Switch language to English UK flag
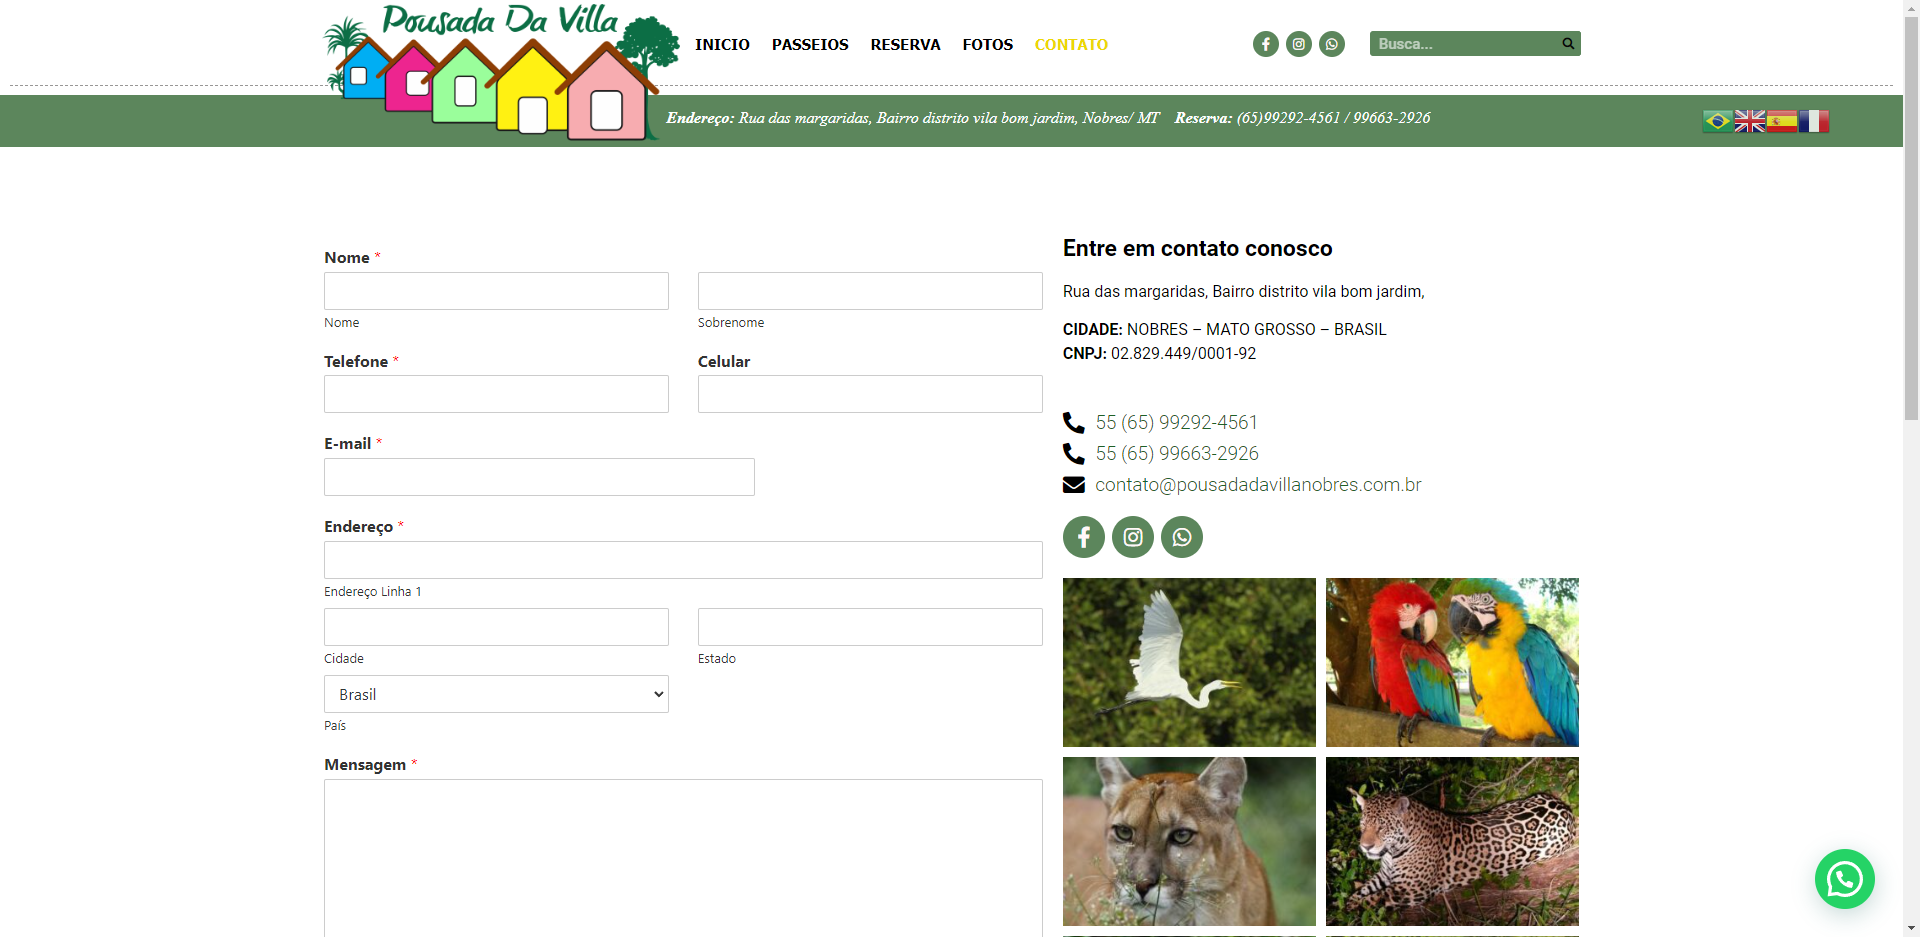This screenshot has width=1920, height=937. click(x=1750, y=121)
